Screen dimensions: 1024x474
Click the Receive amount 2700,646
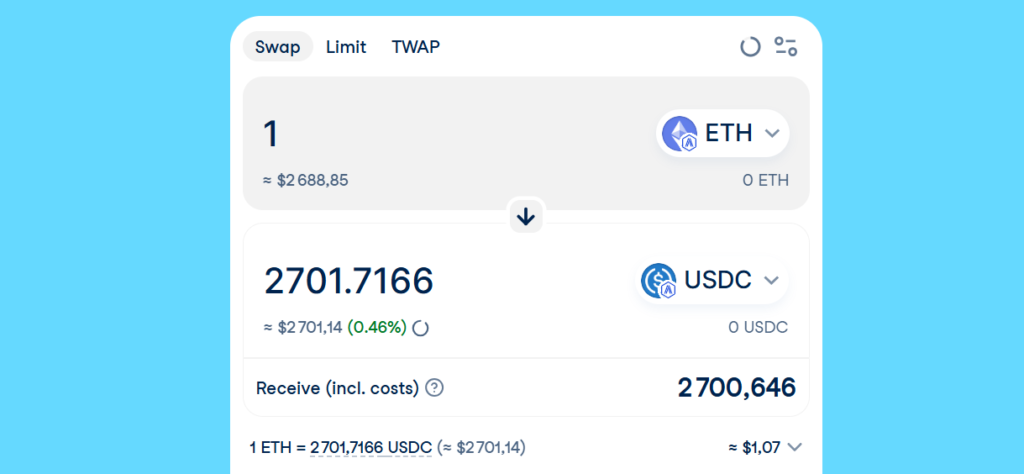(x=736, y=387)
